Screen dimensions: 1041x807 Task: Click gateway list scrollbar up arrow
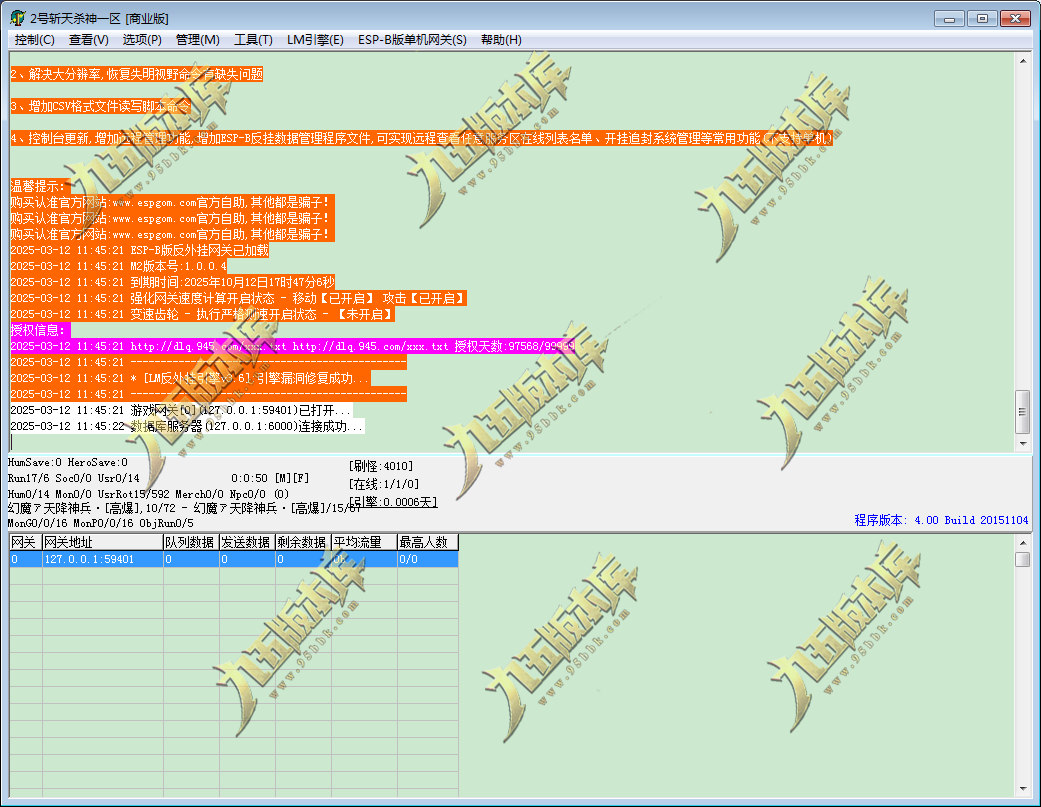(x=1023, y=543)
